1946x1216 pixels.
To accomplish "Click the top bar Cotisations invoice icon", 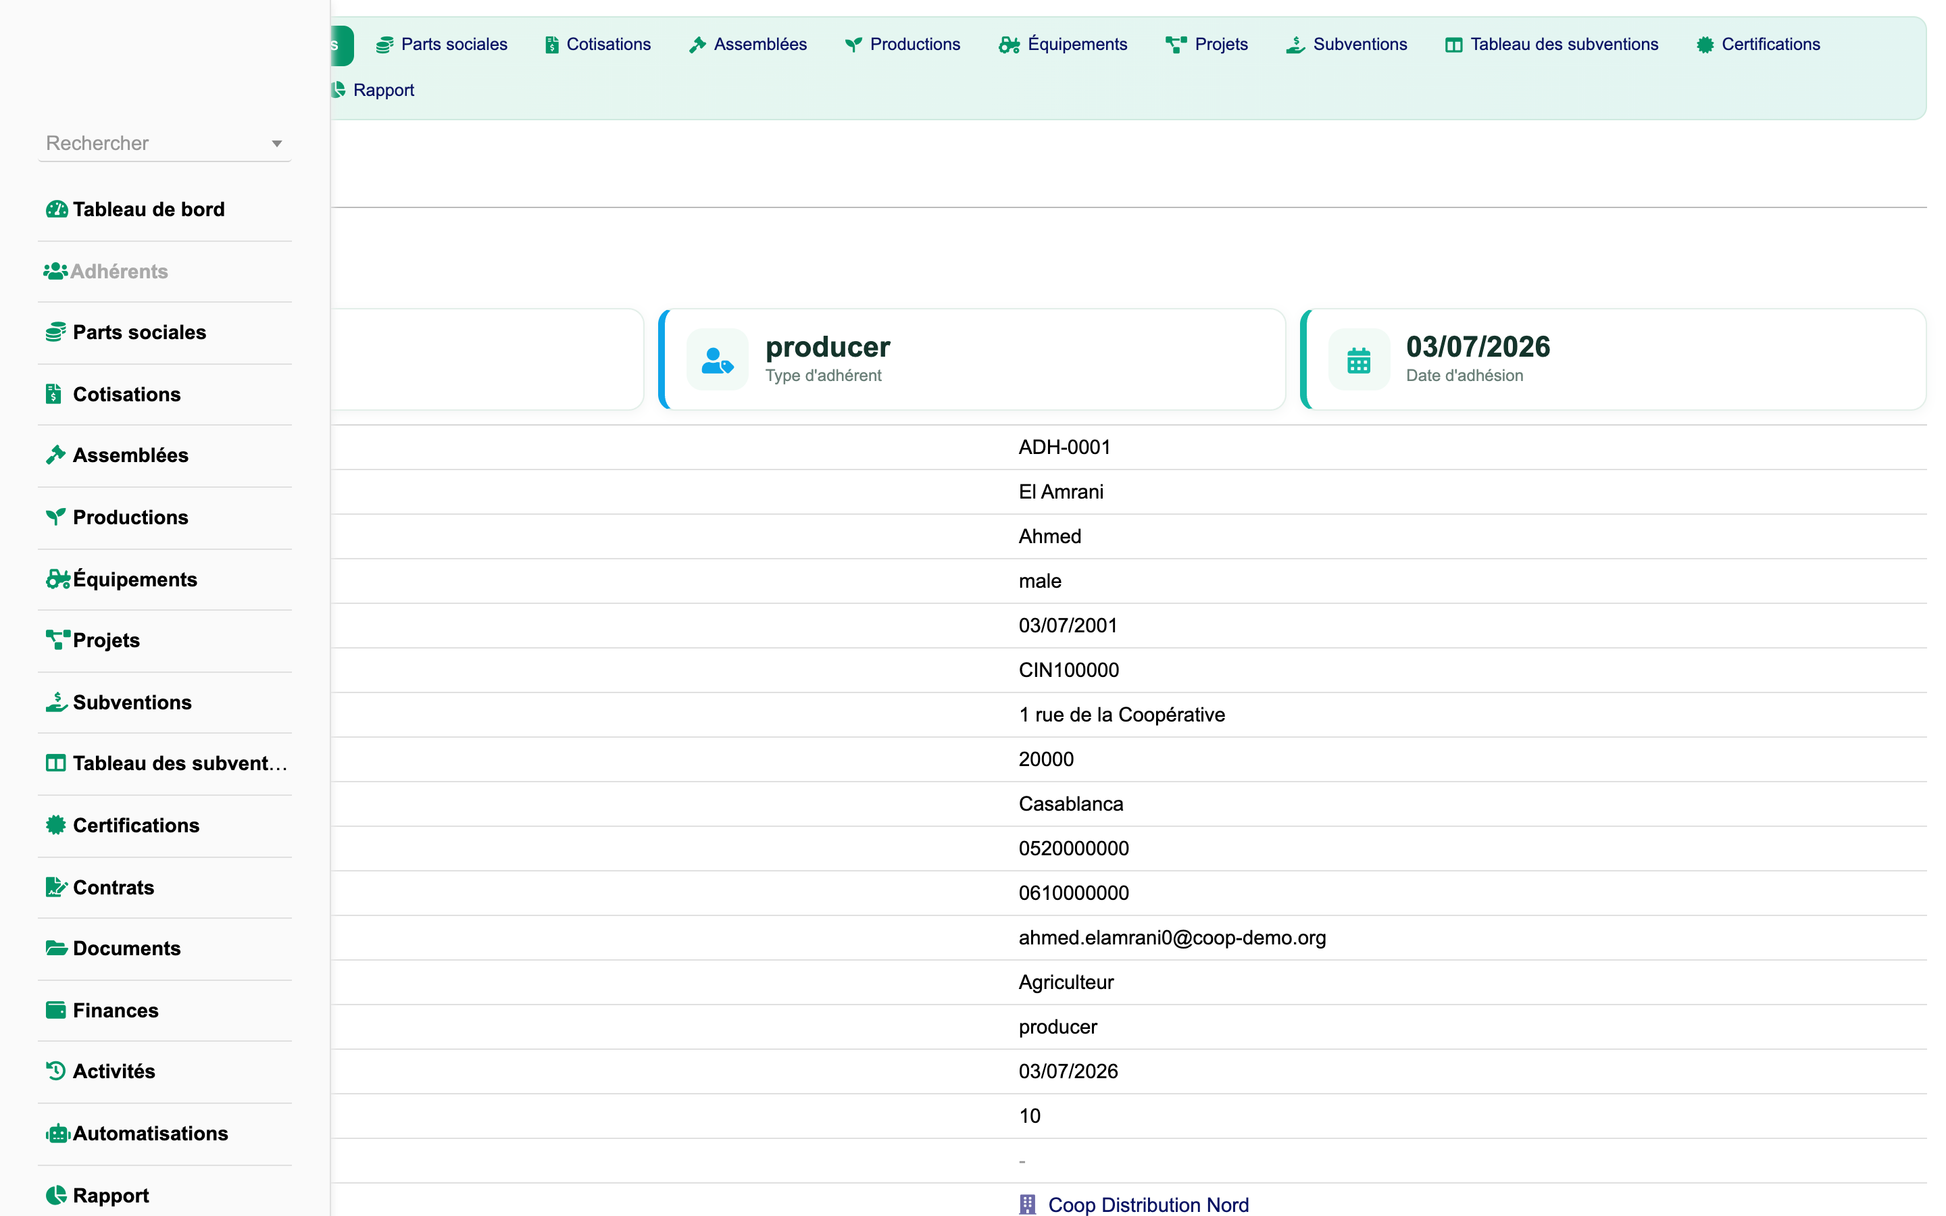I will tap(552, 45).
